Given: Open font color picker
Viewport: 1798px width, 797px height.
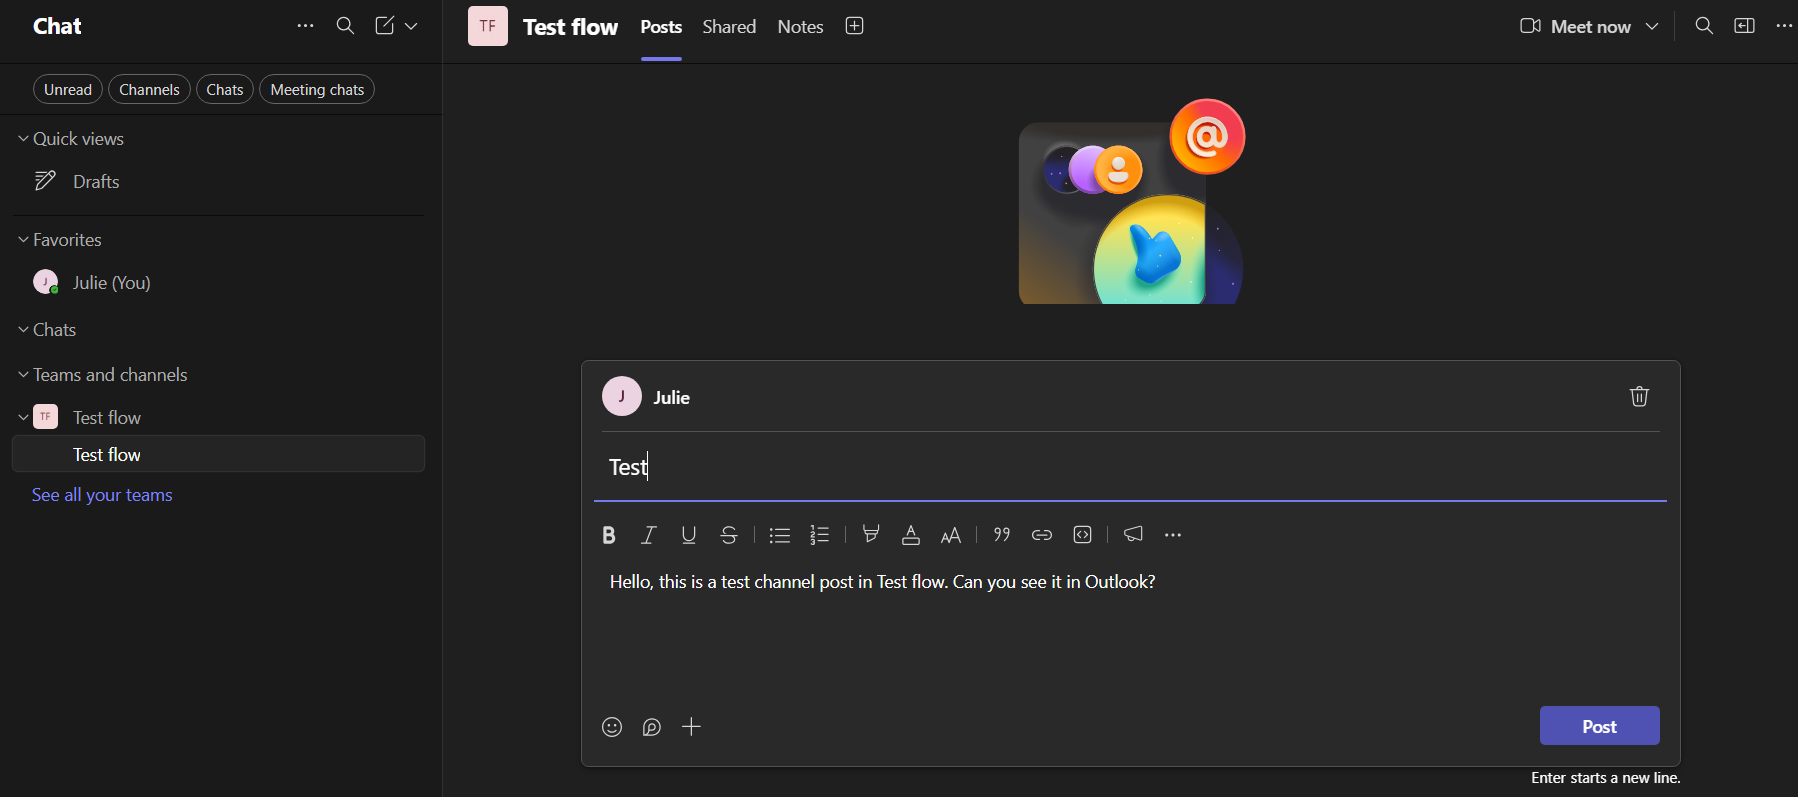Looking at the screenshot, I should 911,535.
